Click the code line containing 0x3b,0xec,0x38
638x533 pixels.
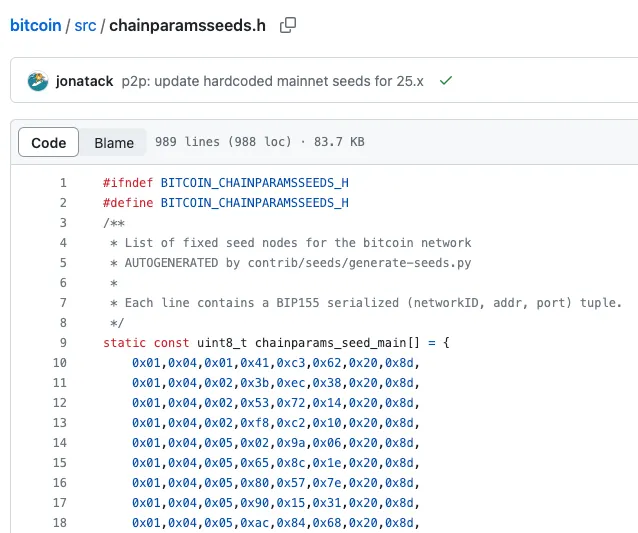(276, 383)
